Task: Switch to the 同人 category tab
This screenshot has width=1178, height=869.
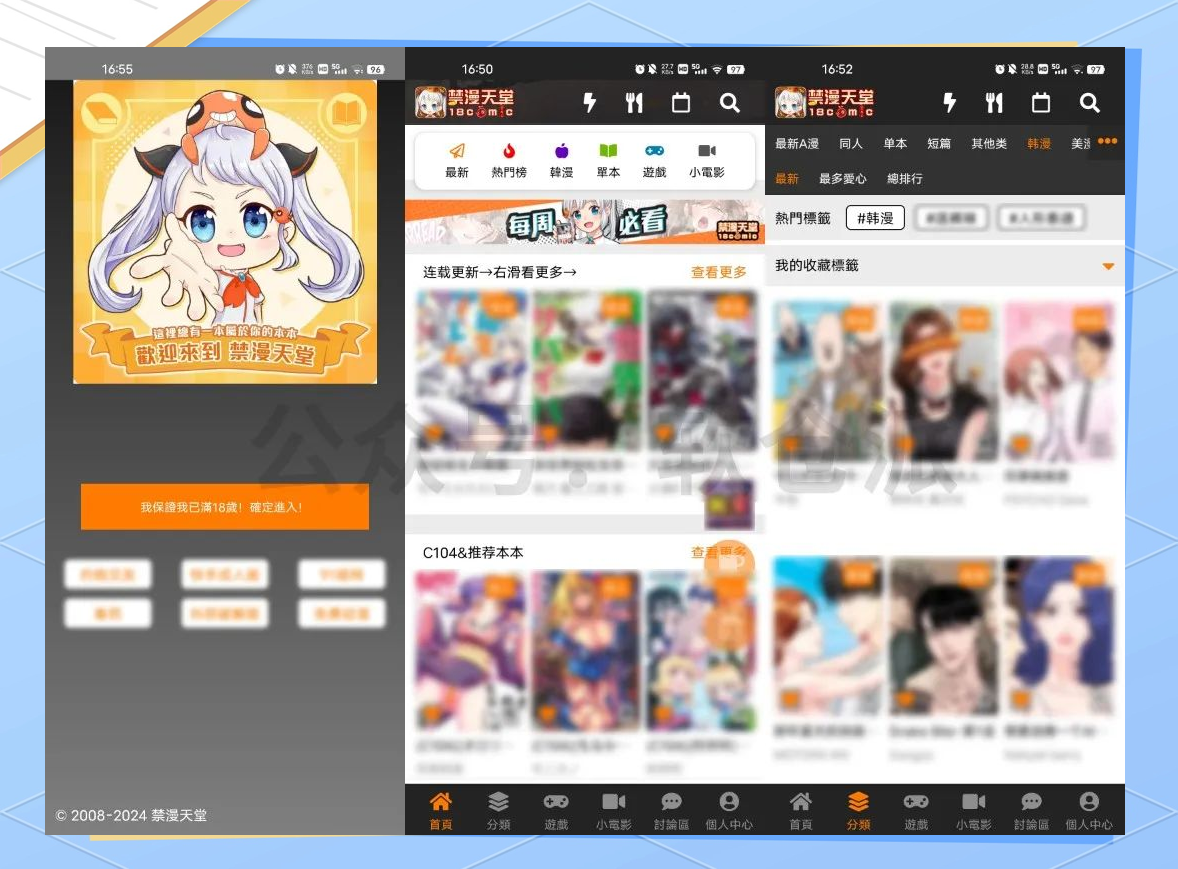Action: click(850, 143)
